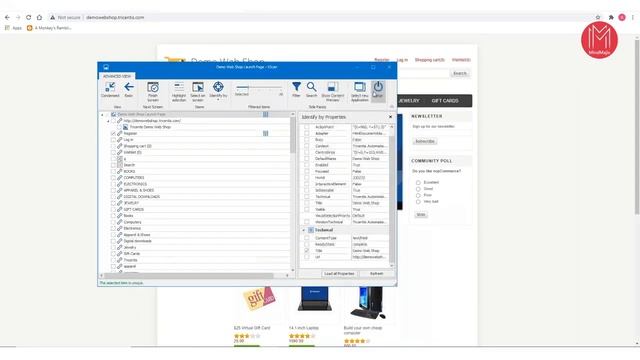Check the BOOKS tree item checkbox

tap(113, 171)
